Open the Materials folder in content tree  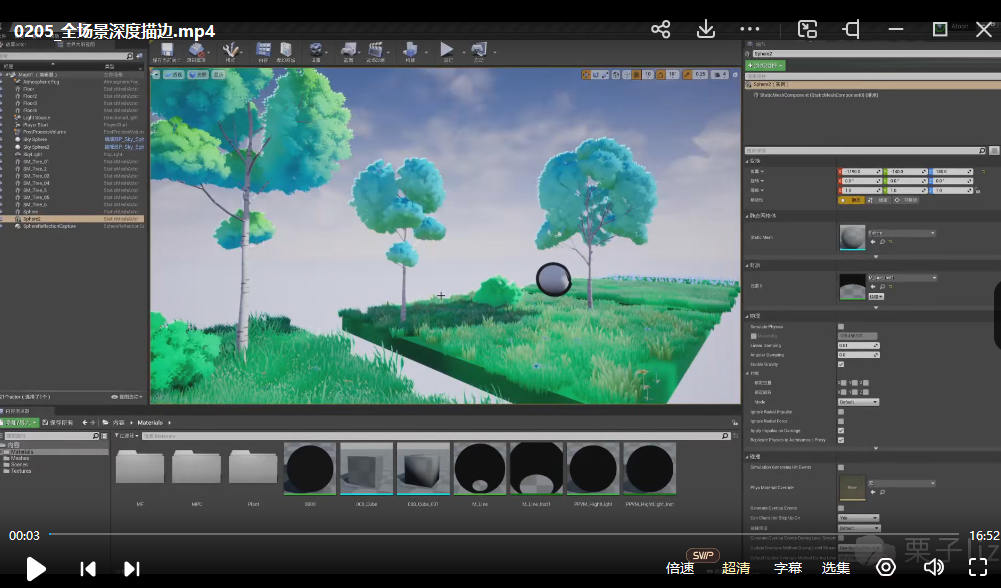pyautogui.click(x=22, y=452)
